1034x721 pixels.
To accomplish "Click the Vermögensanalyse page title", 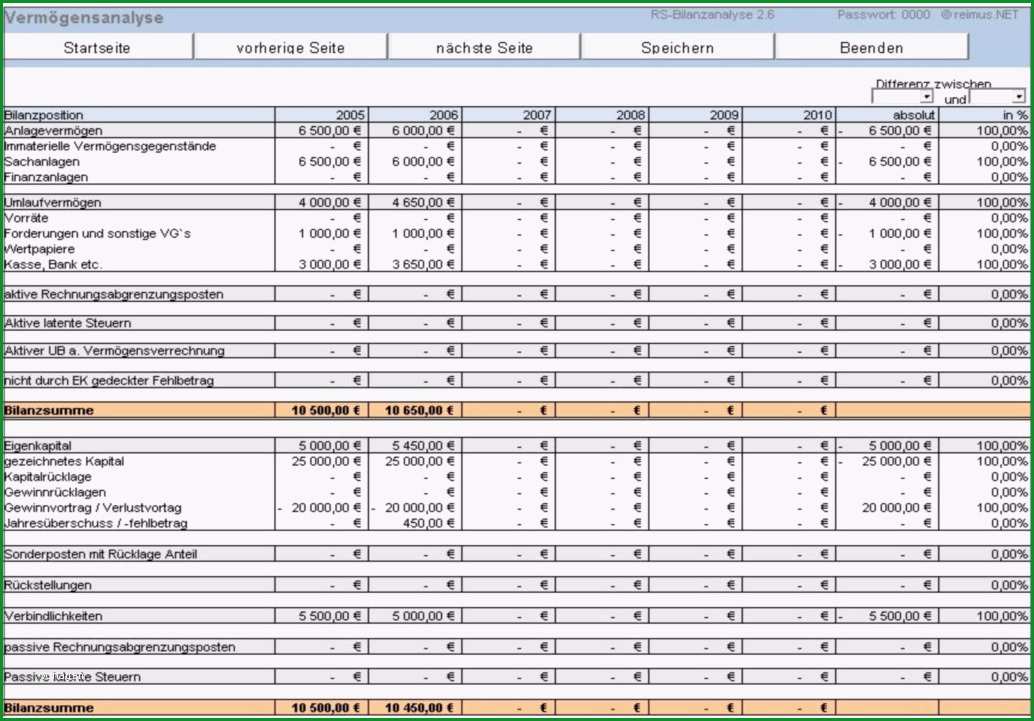I will pyautogui.click(x=84, y=18).
